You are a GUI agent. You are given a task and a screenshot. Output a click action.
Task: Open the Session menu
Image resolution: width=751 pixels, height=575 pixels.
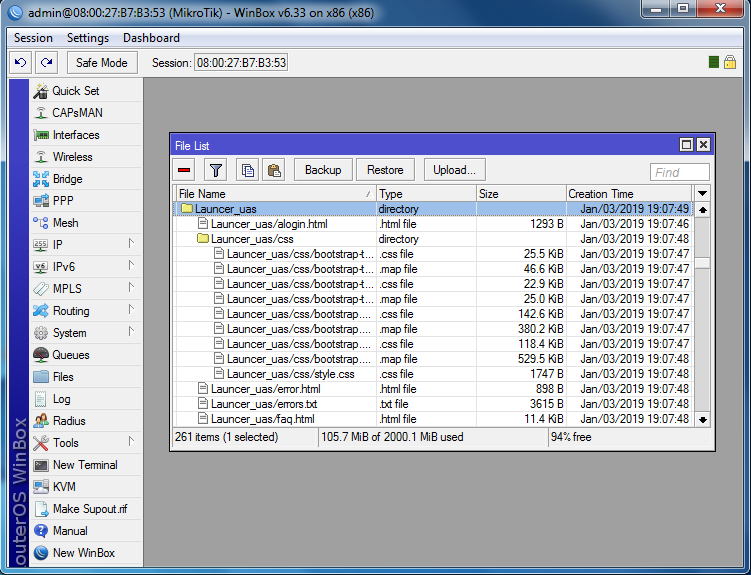[33, 38]
